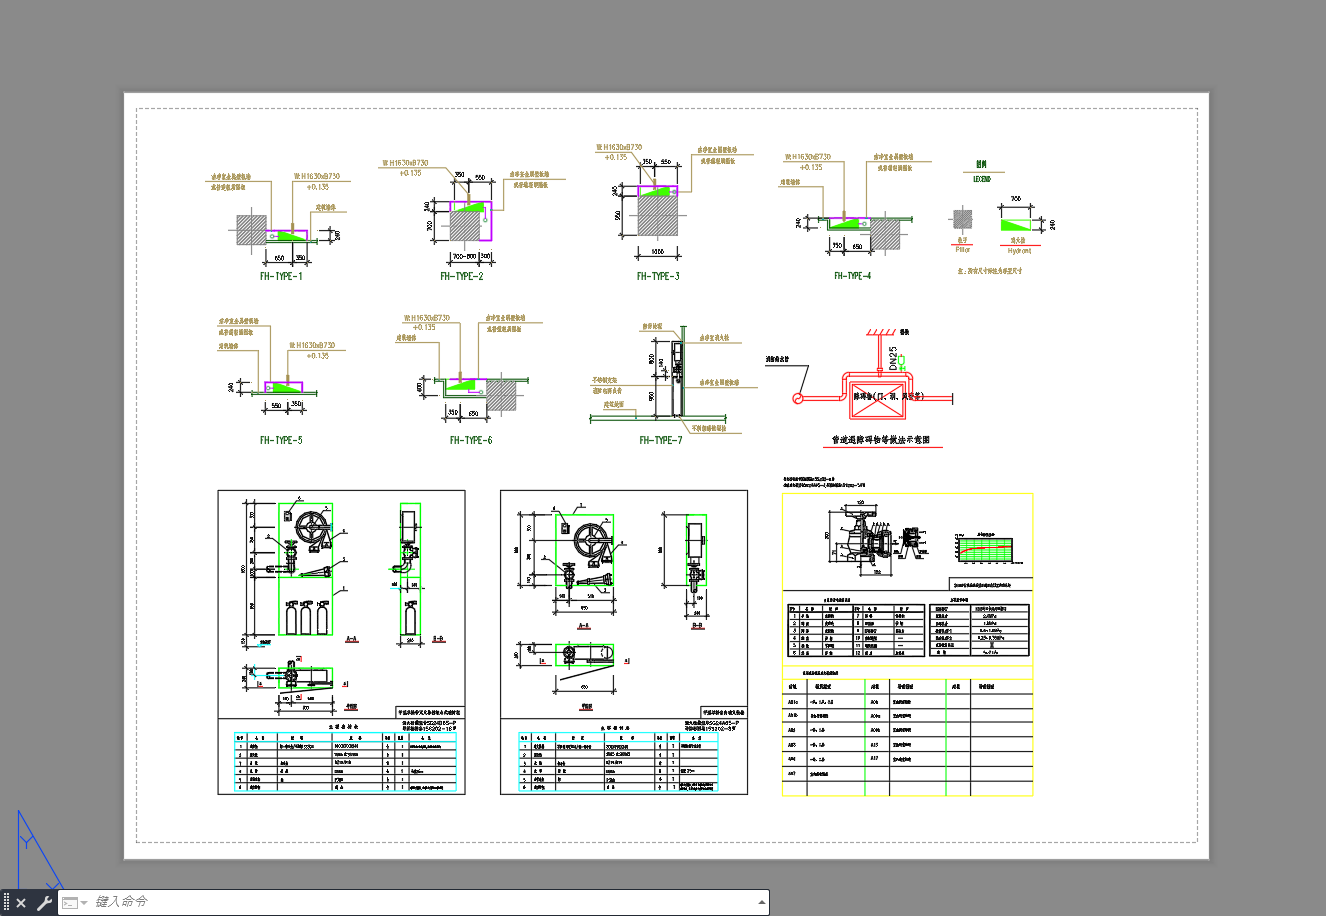Select the FH-TYPE-2 label

(x=461, y=276)
